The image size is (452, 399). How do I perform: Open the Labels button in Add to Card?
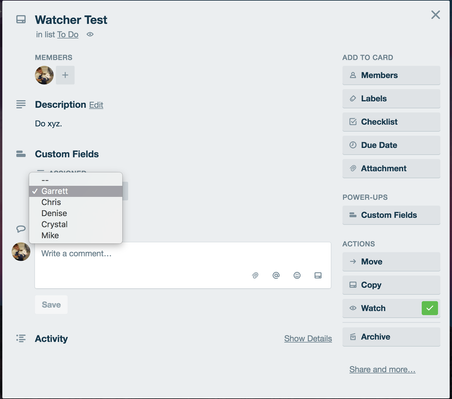click(x=391, y=99)
